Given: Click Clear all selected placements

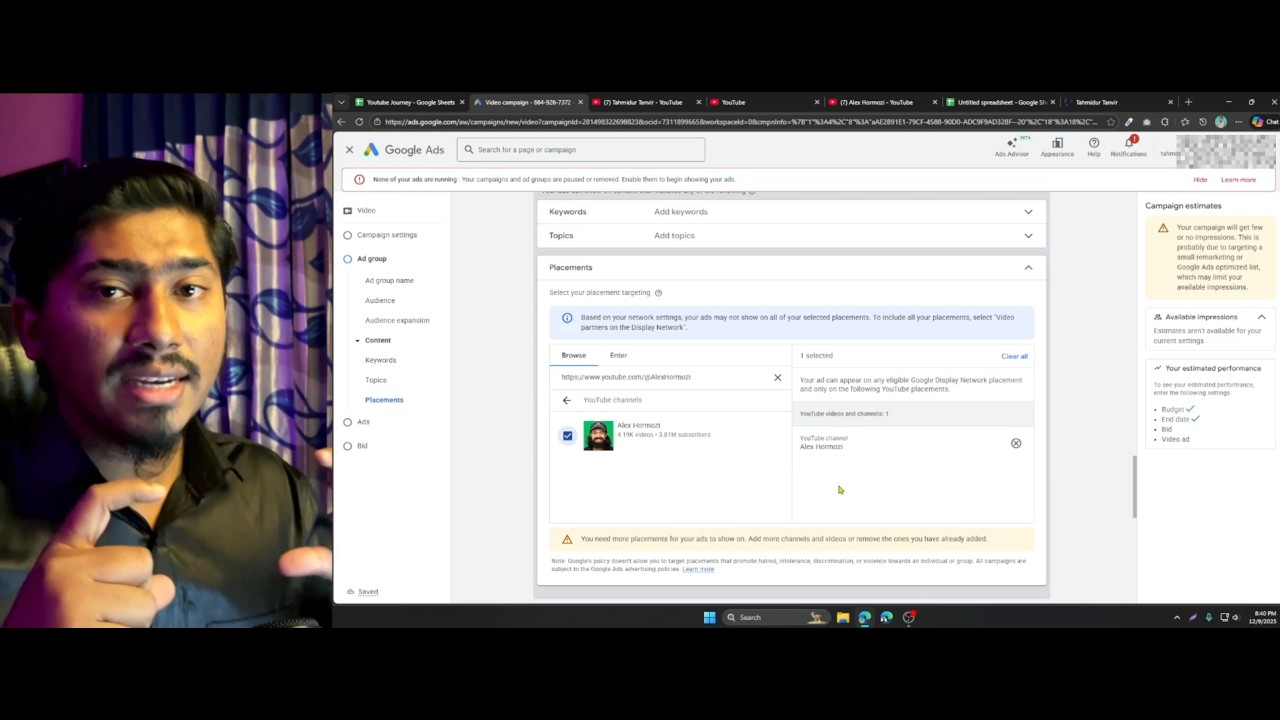Looking at the screenshot, I should pos(1014,356).
